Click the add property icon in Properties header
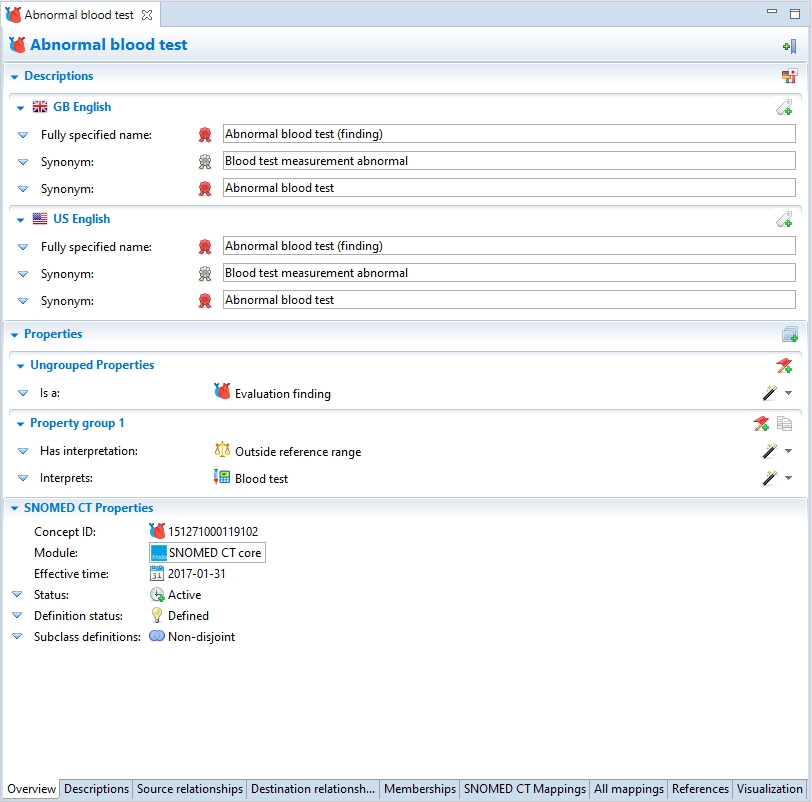This screenshot has height=802, width=812. point(789,335)
